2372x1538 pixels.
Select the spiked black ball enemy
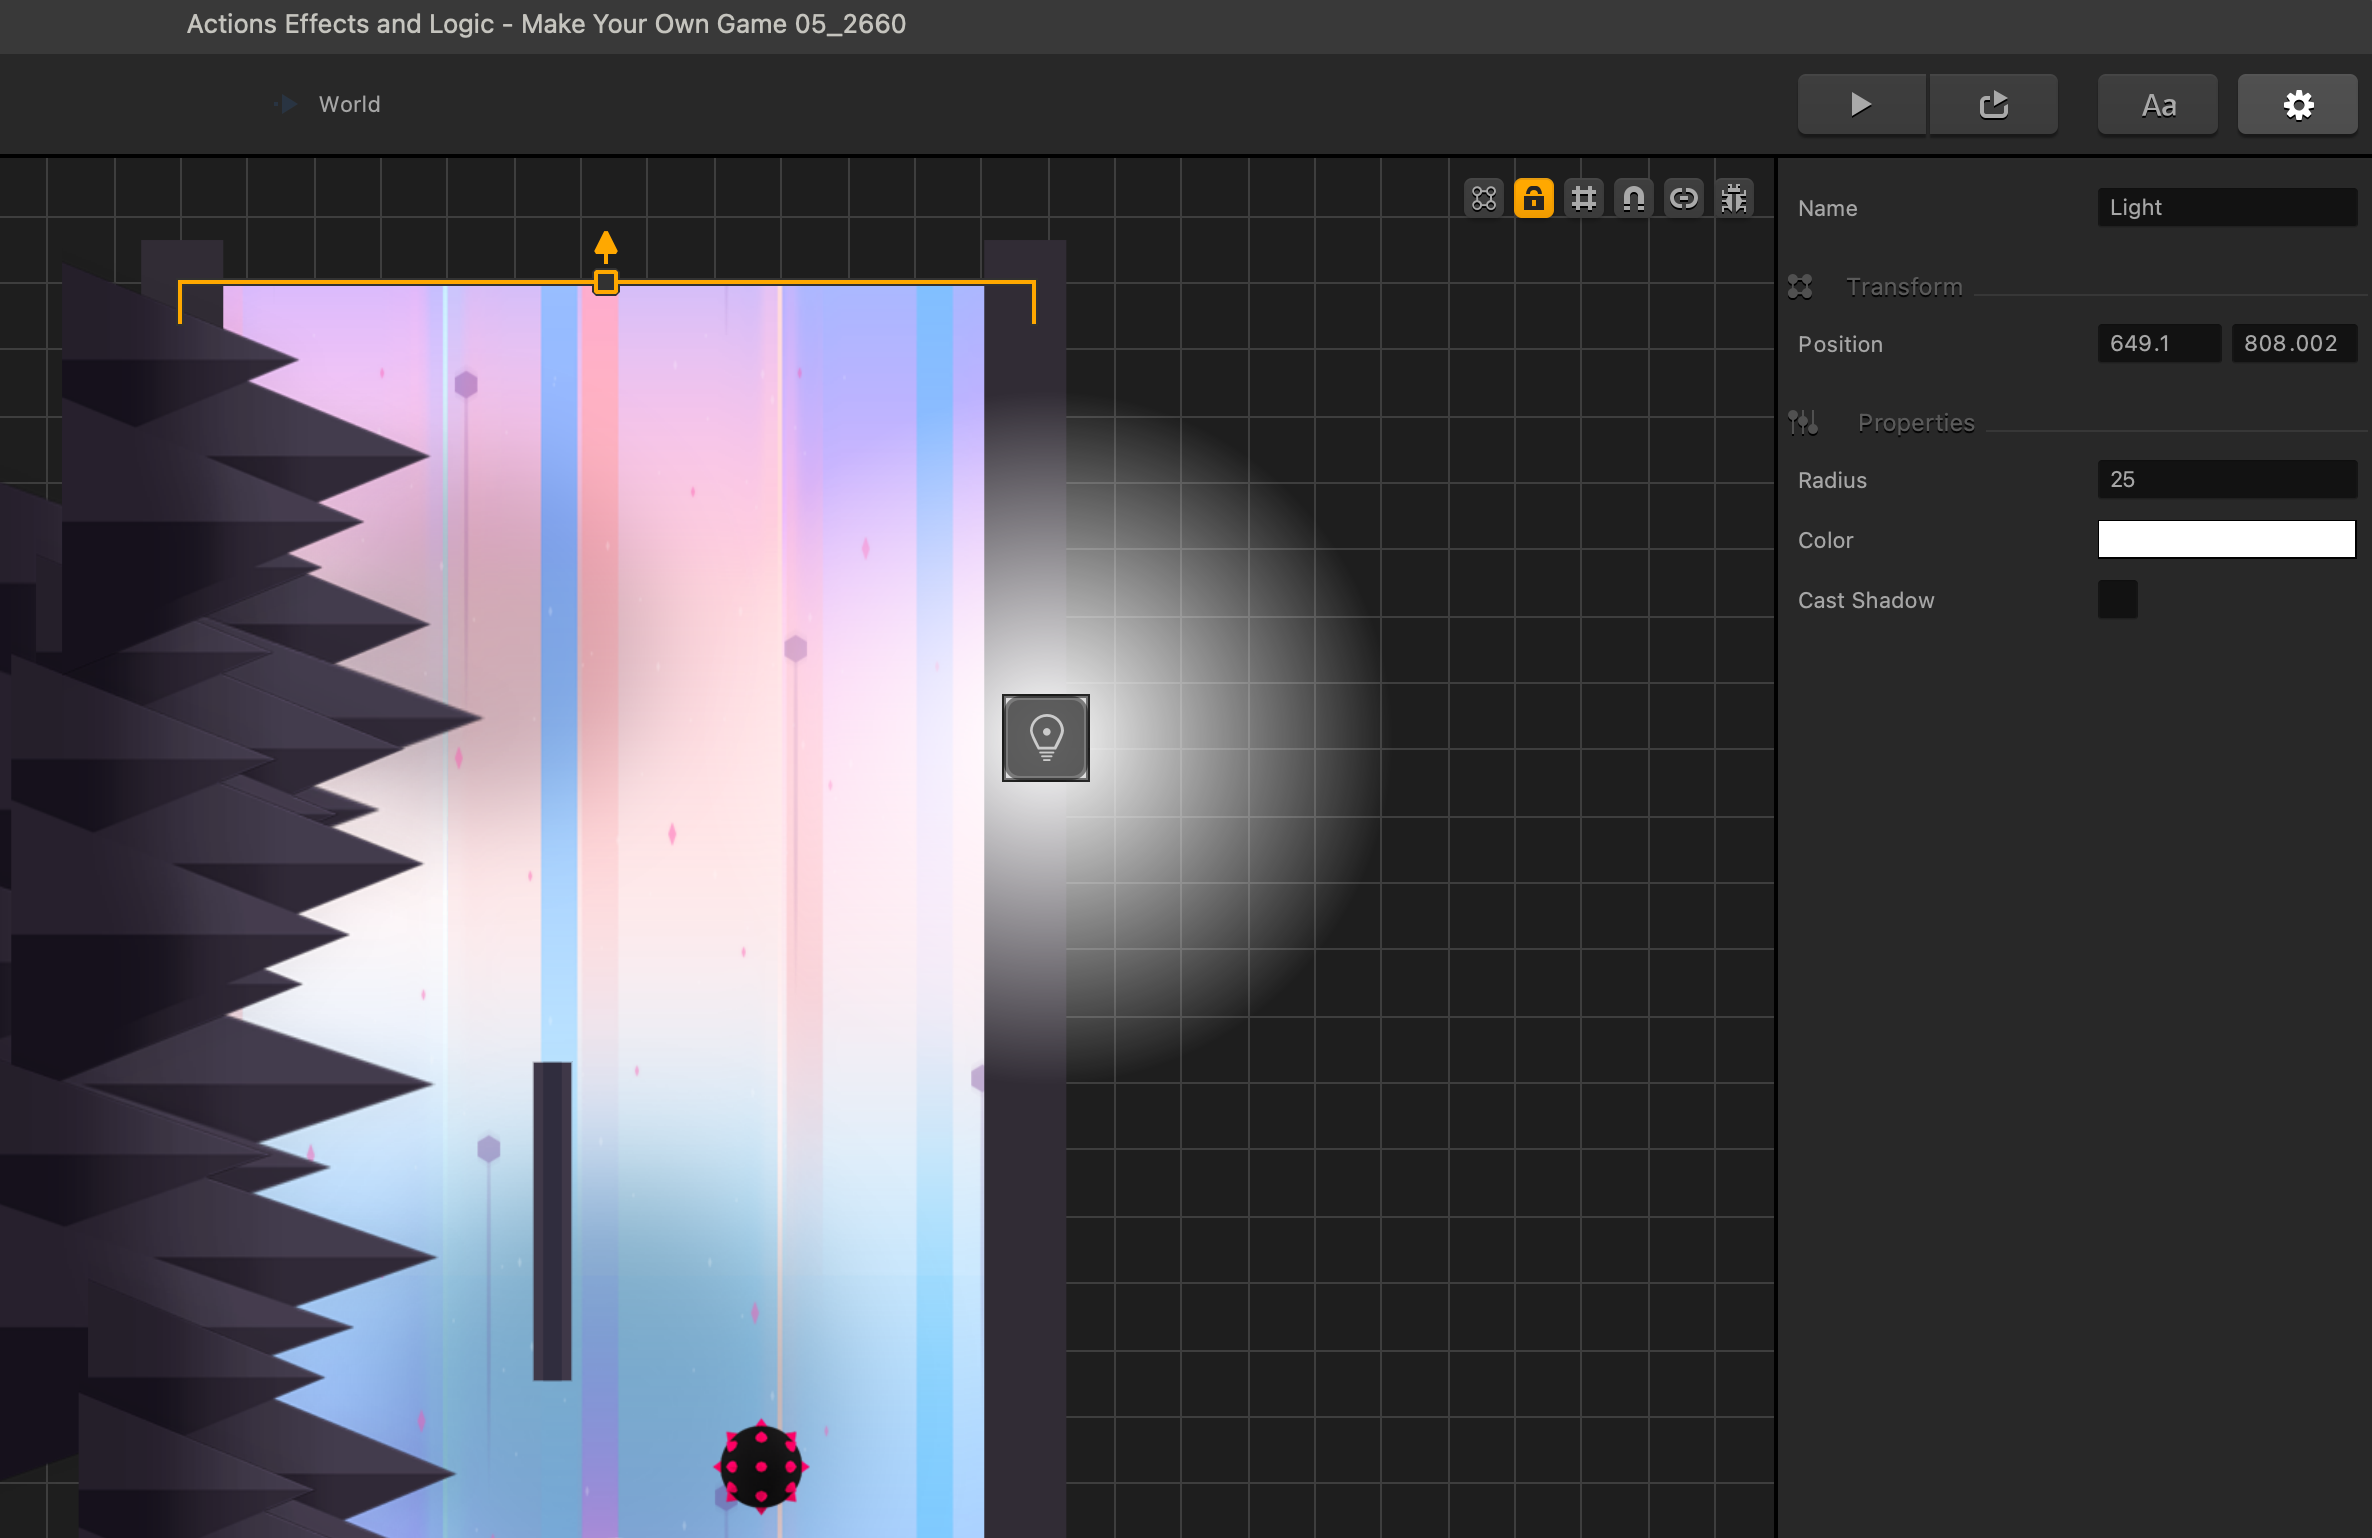tap(761, 1467)
